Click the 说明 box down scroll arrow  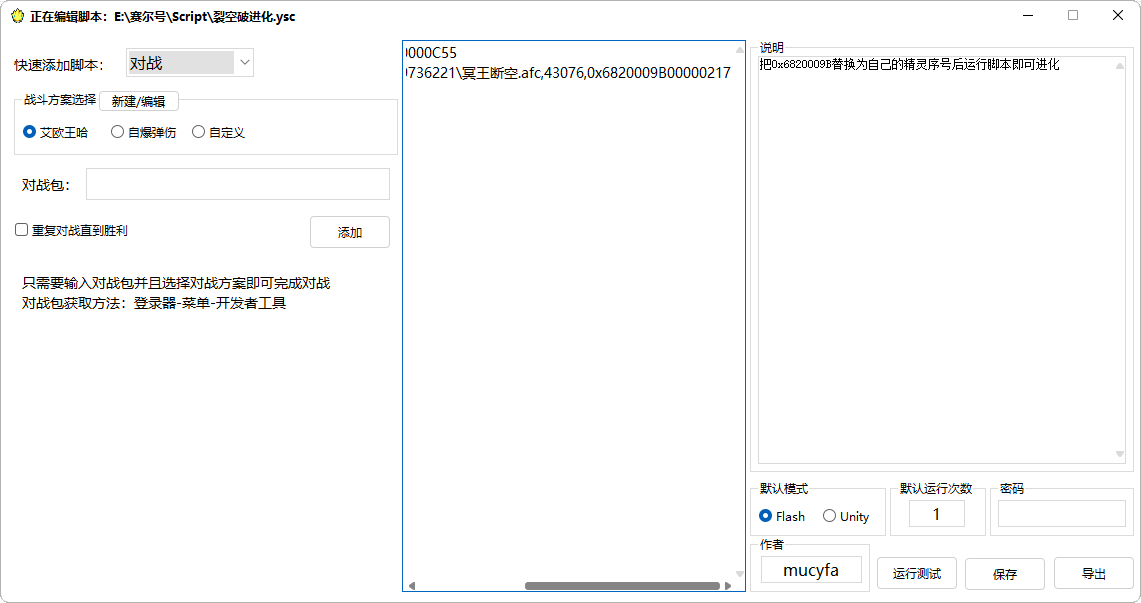1120,454
